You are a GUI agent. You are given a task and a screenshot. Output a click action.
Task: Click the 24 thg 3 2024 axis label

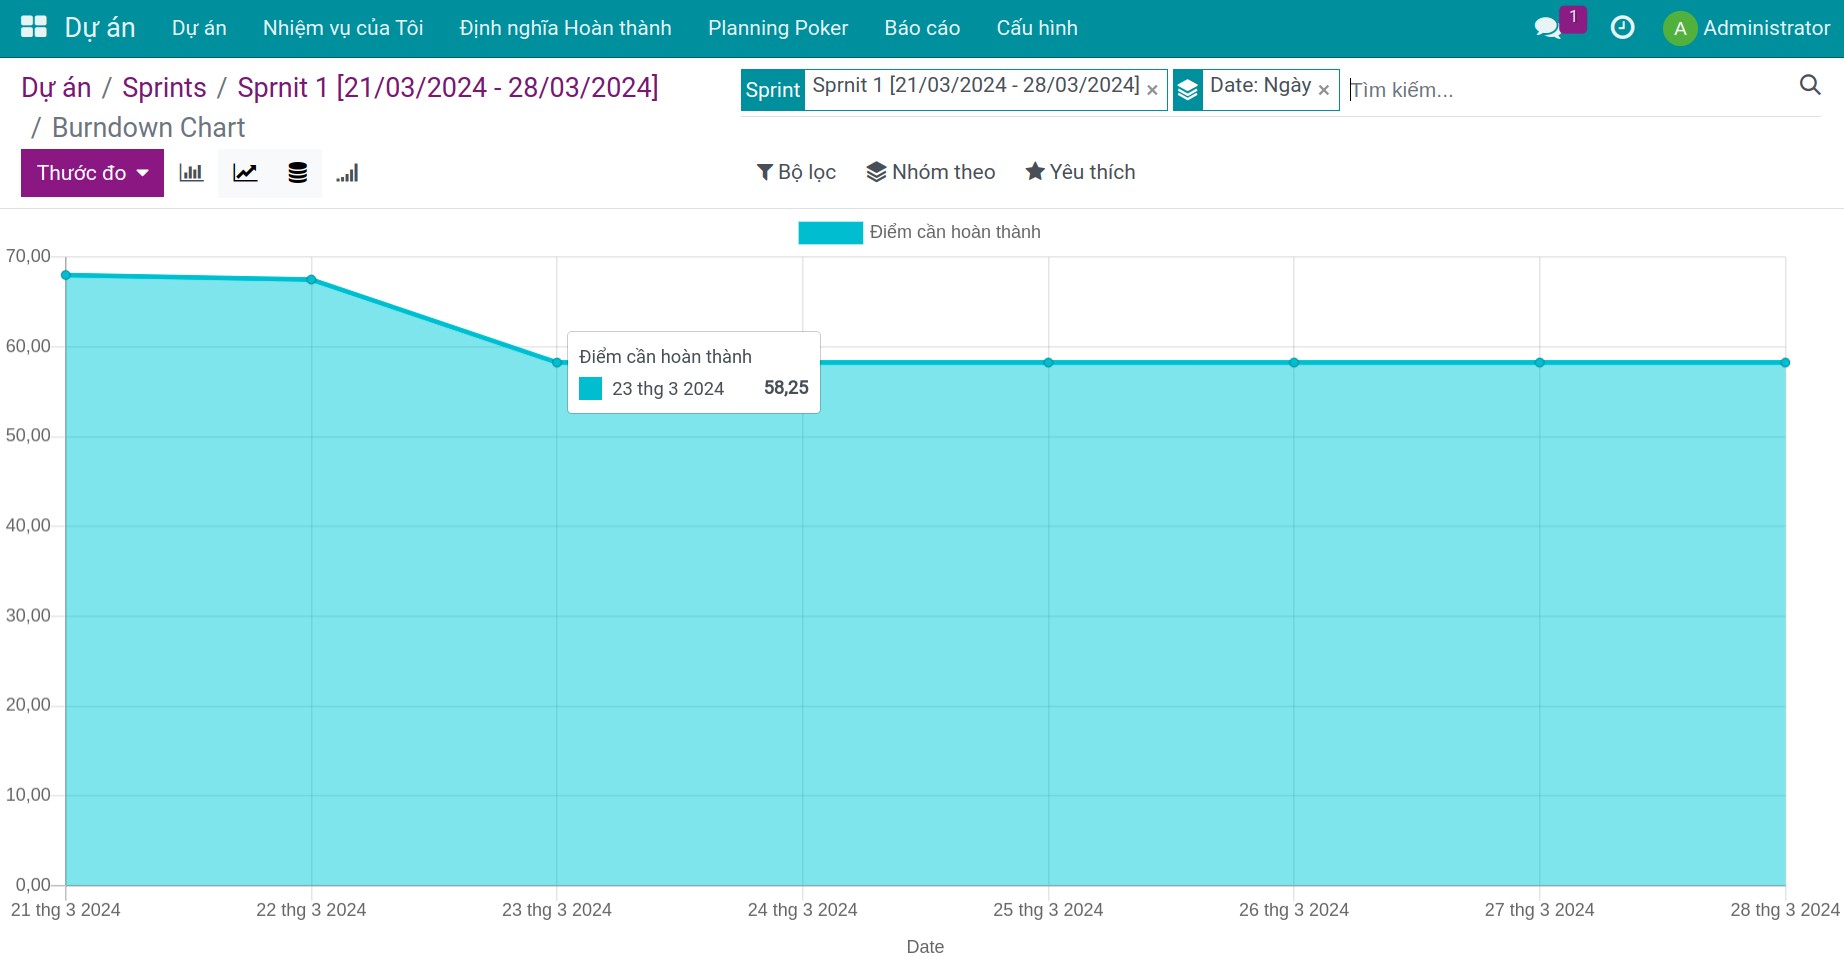(x=803, y=910)
